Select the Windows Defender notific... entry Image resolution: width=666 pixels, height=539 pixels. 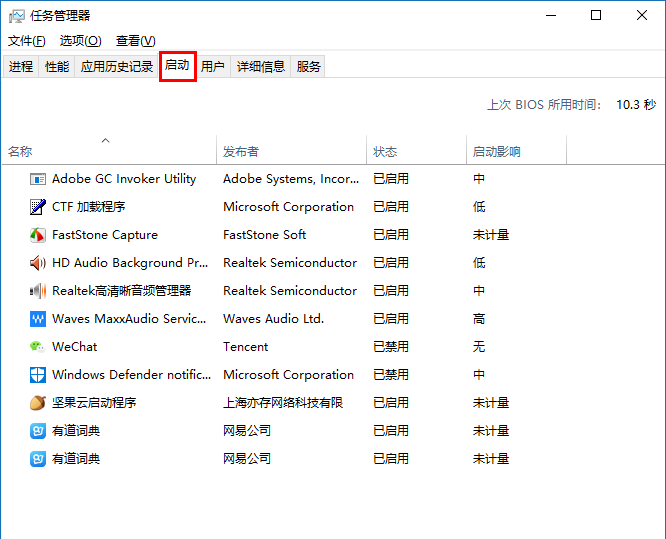pyautogui.click(x=131, y=375)
